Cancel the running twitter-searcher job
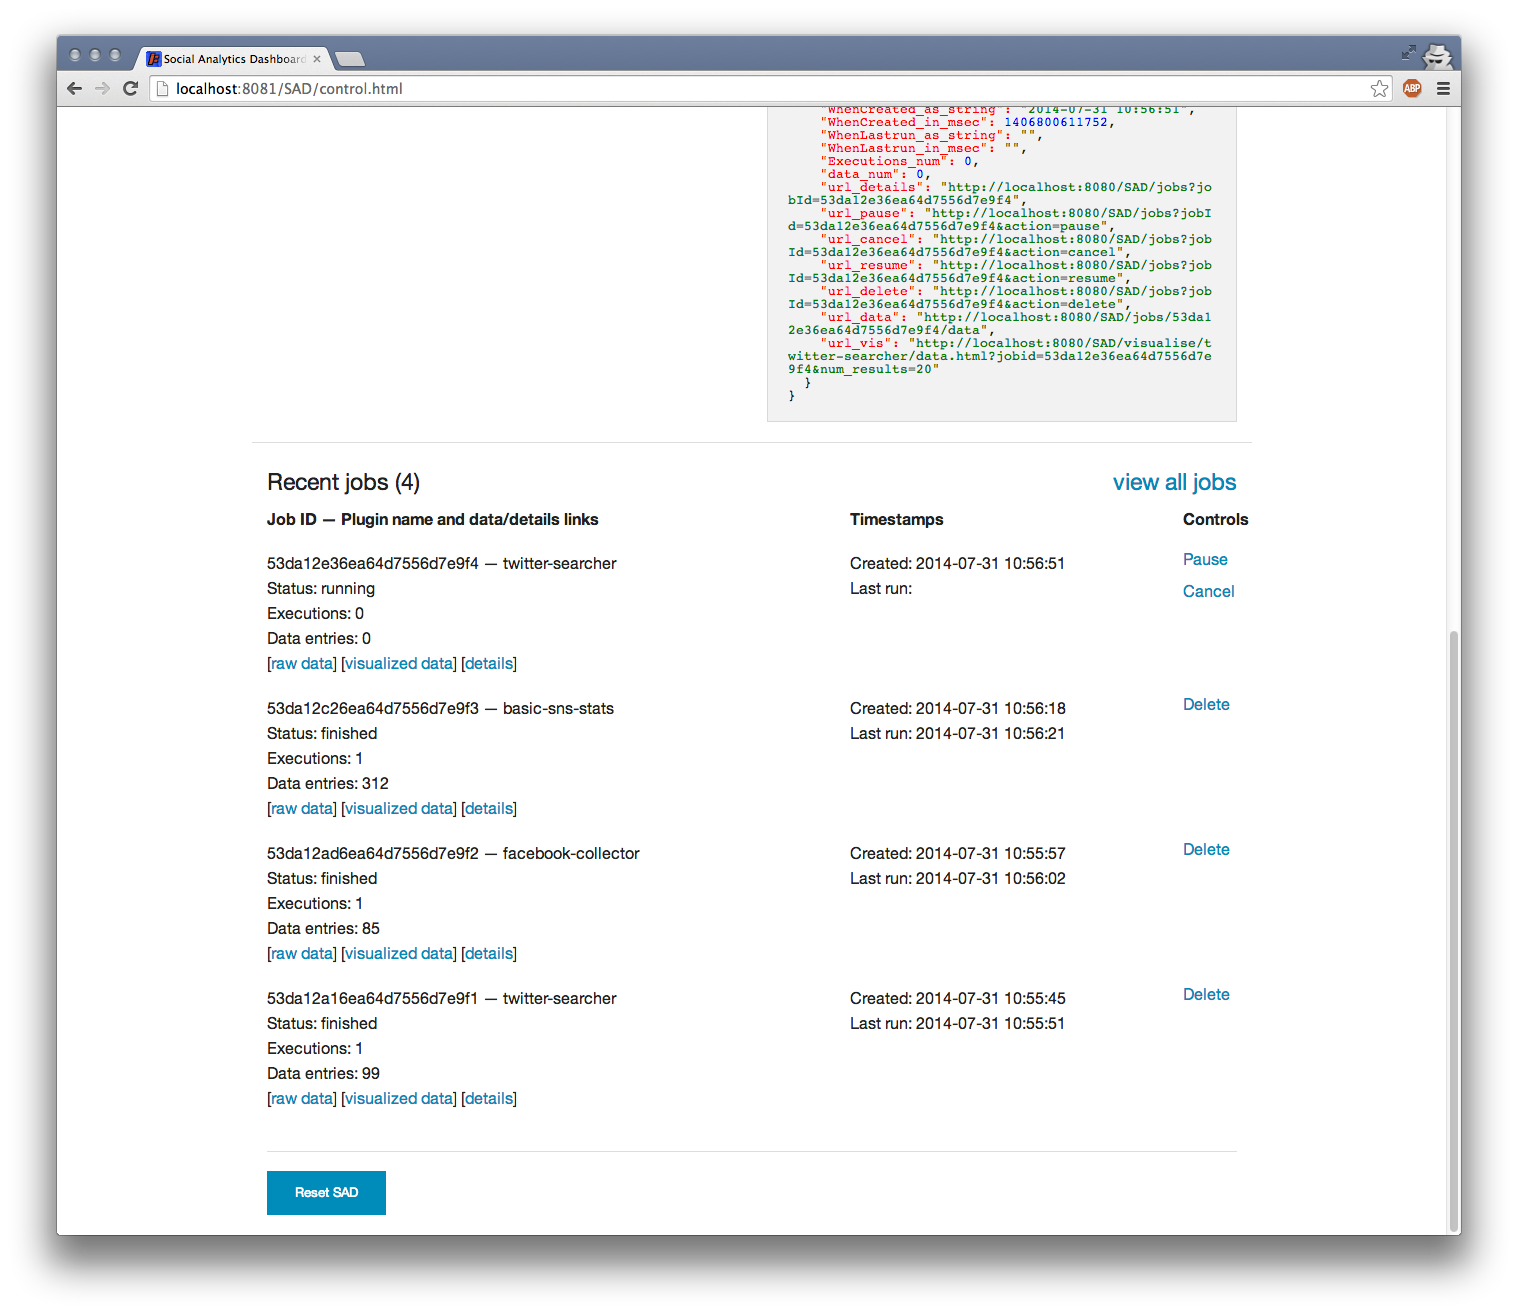Image resolution: width=1518 pixels, height=1314 pixels. coord(1208,591)
